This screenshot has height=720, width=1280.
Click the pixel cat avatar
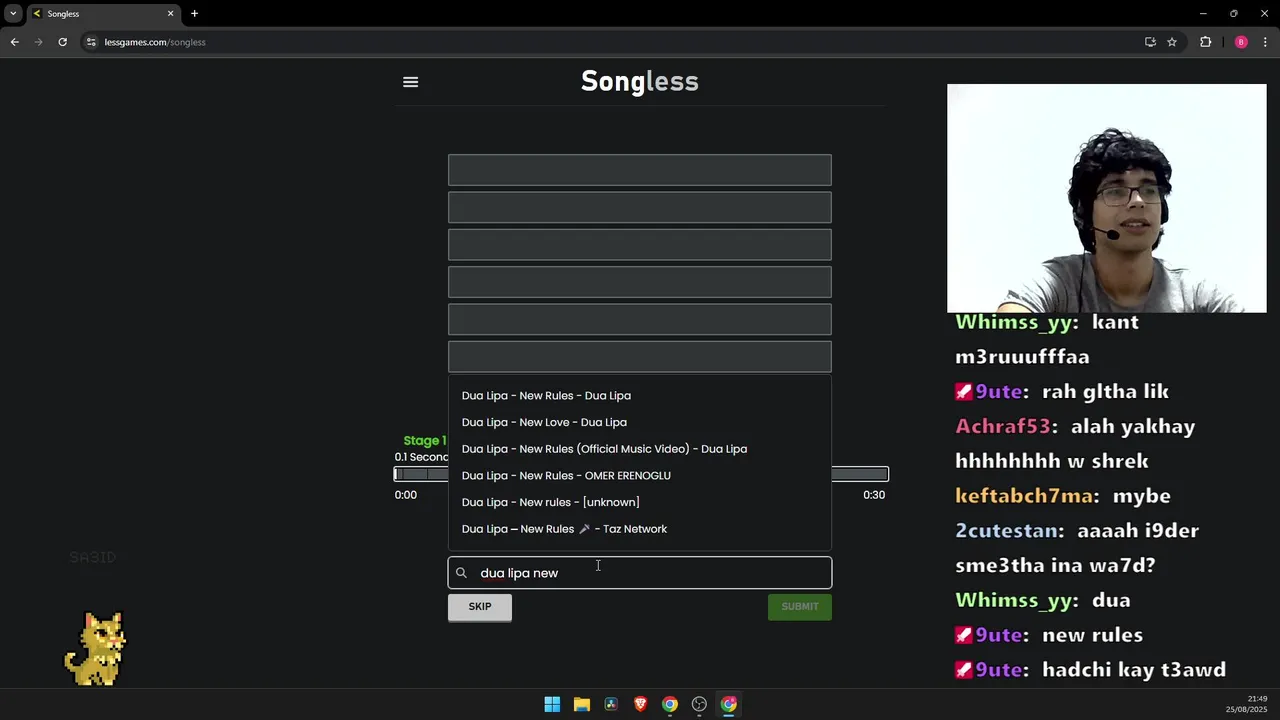[x=97, y=648]
